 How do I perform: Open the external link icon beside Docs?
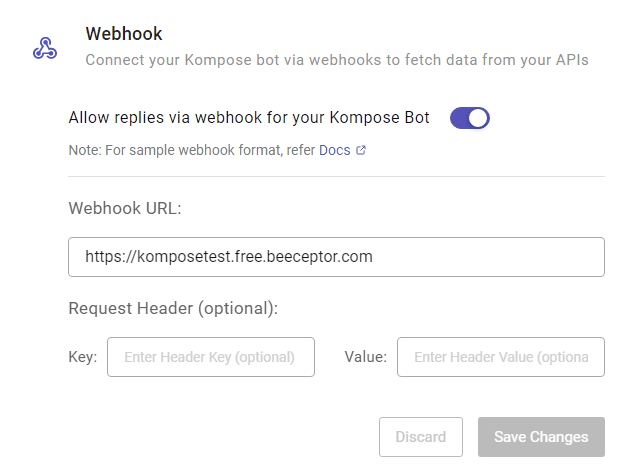(x=361, y=150)
